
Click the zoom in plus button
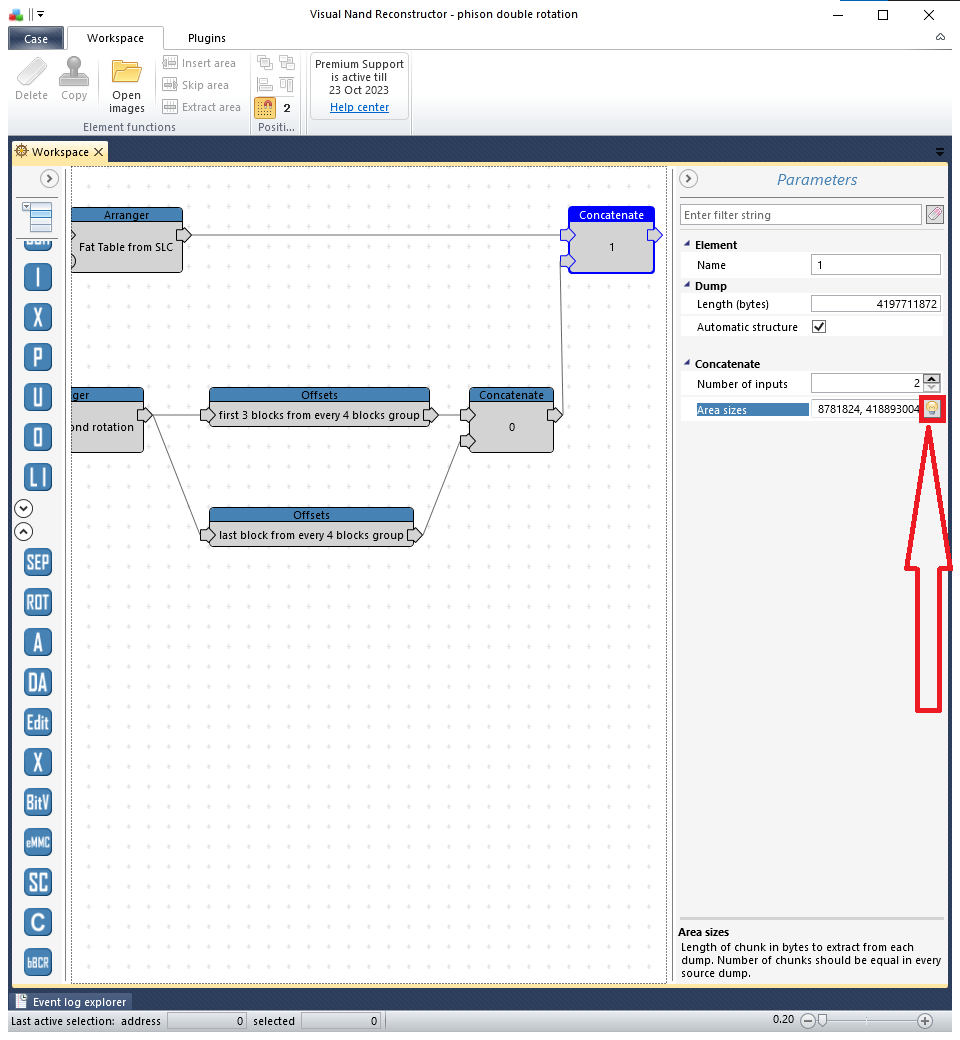(x=925, y=1020)
